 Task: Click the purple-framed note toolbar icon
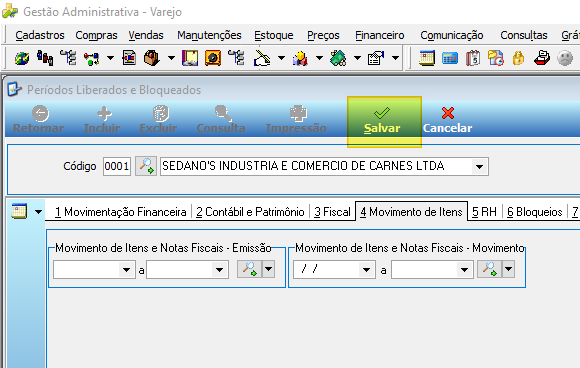[190, 58]
